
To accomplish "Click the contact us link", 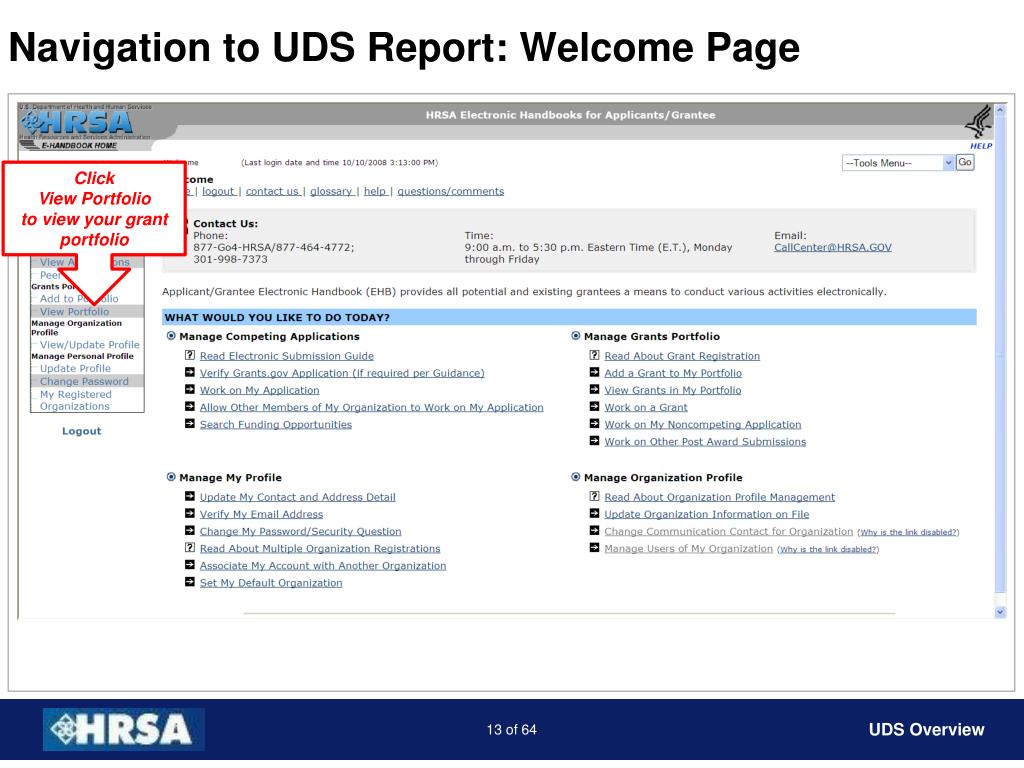I will click(x=272, y=191).
